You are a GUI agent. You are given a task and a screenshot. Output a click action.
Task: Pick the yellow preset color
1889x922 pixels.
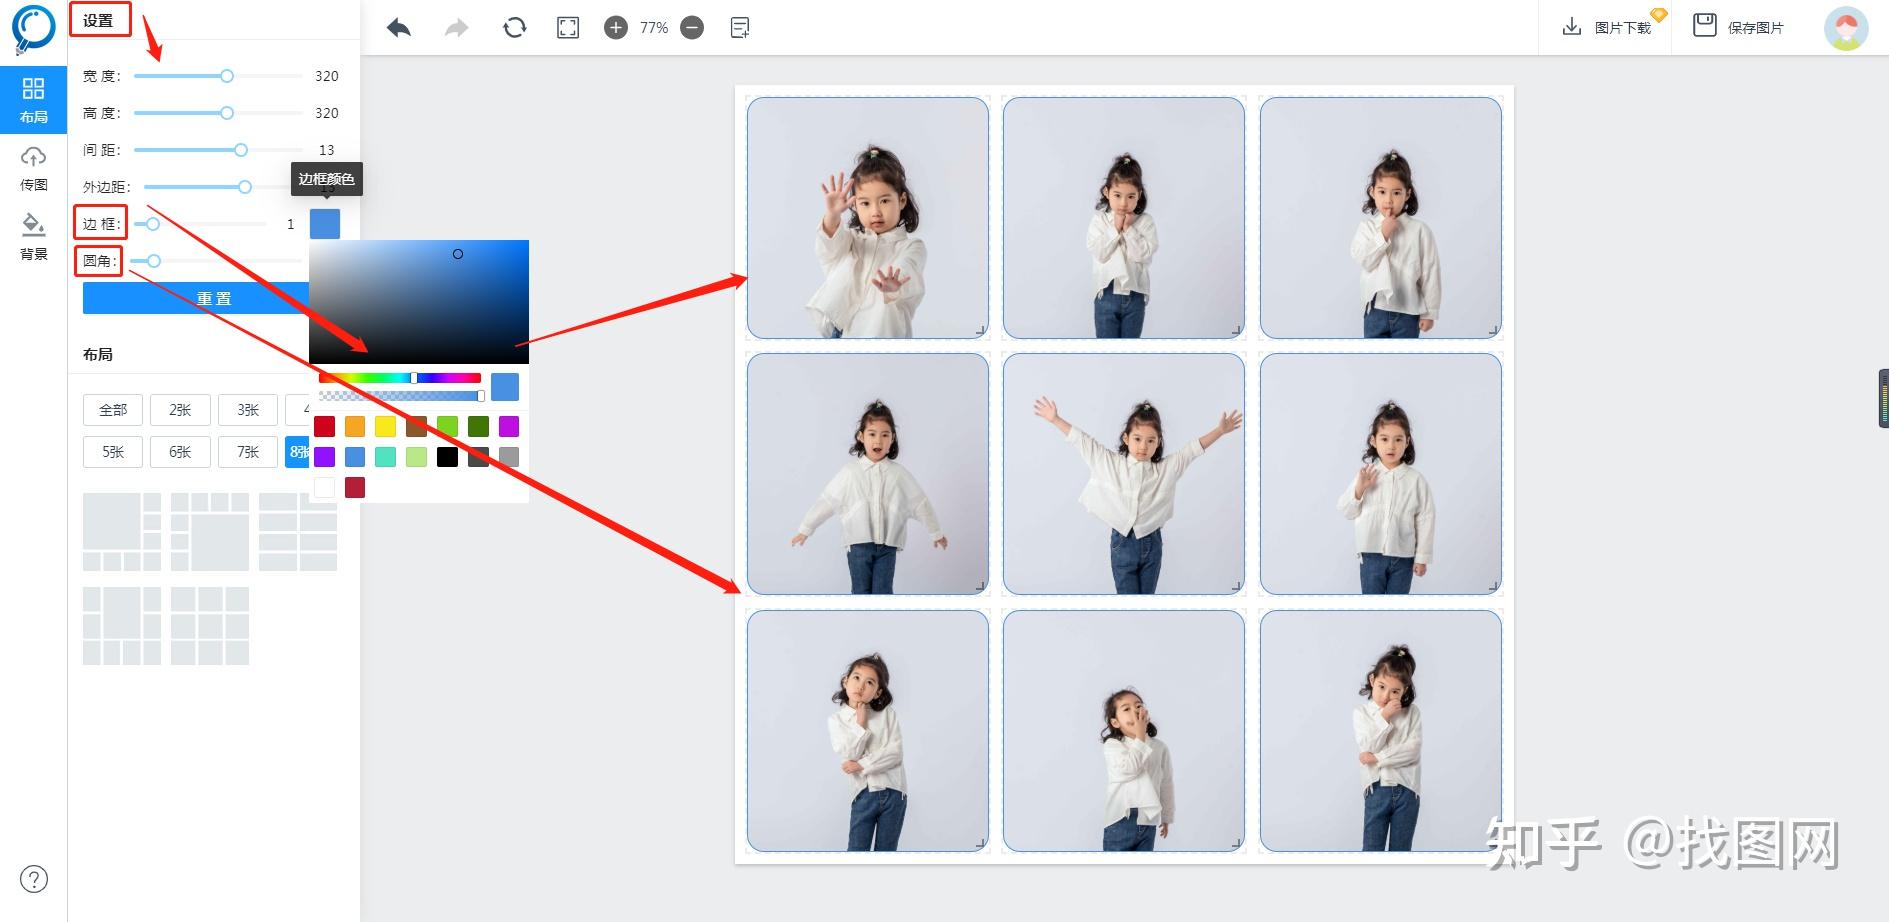click(x=386, y=427)
